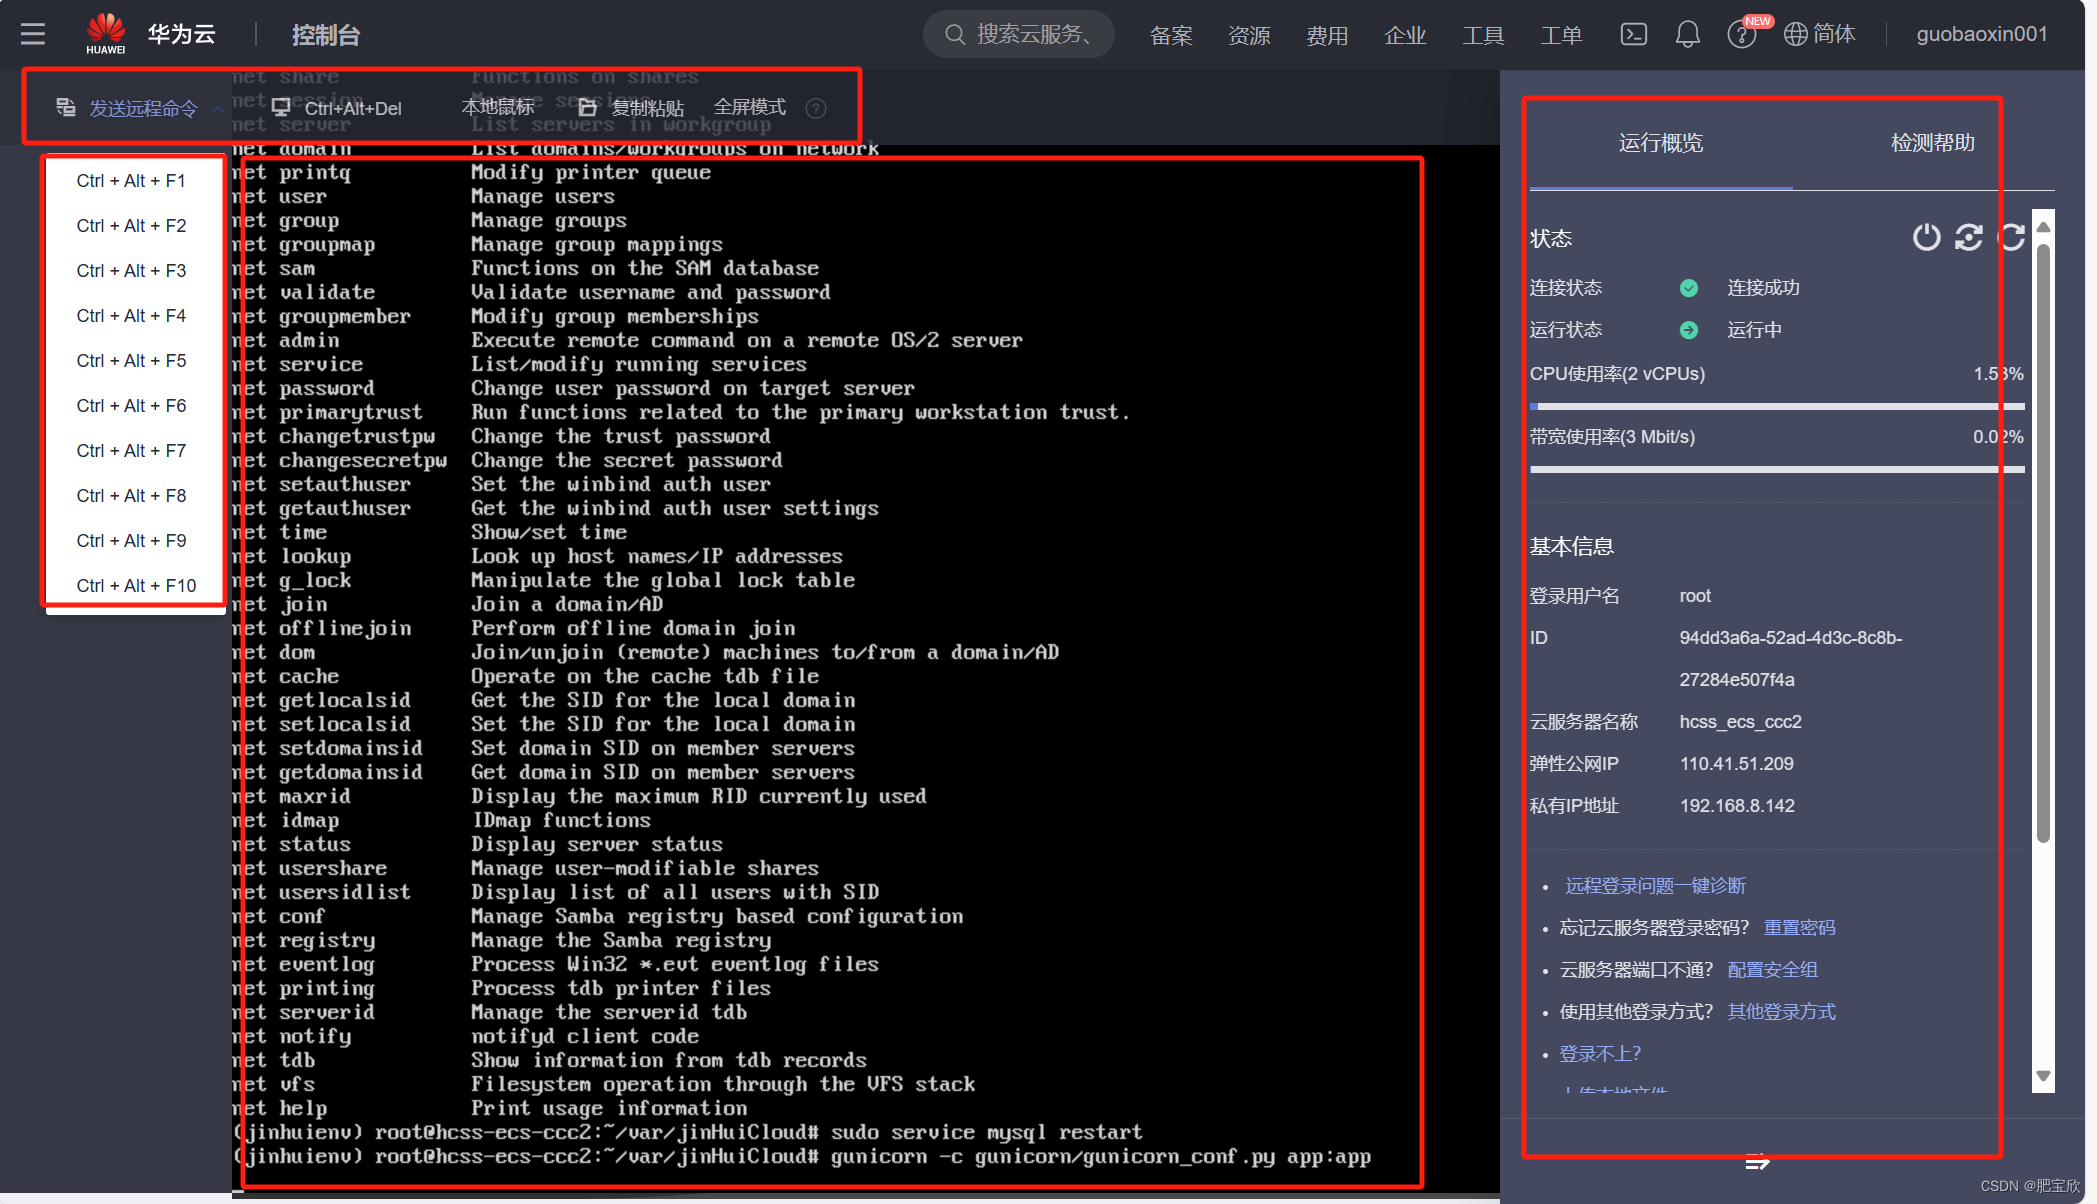Open the 备案 menu

click(x=1171, y=36)
